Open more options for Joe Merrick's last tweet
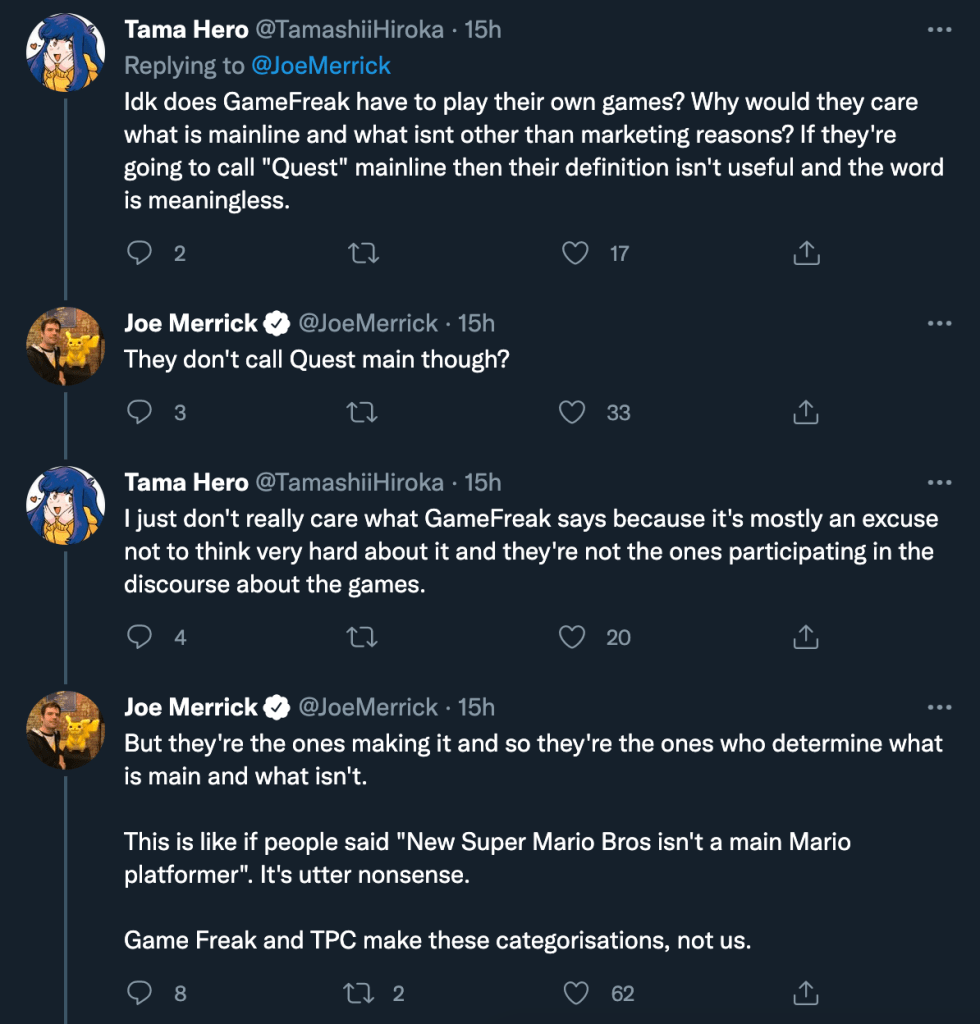The width and height of the screenshot is (980, 1024). (939, 708)
